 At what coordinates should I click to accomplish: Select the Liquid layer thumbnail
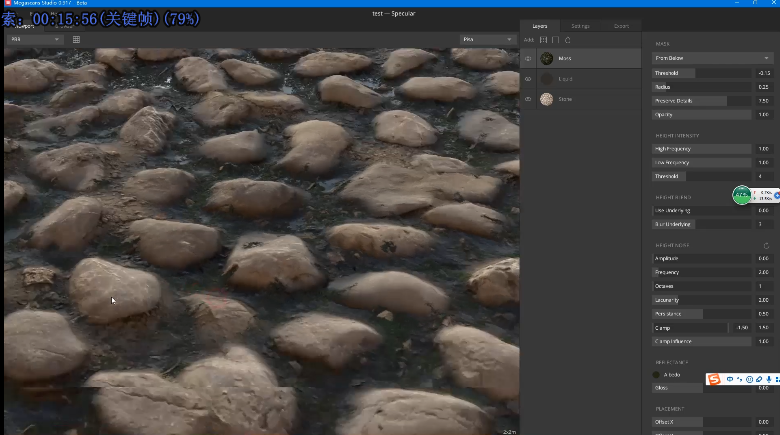[x=547, y=79]
